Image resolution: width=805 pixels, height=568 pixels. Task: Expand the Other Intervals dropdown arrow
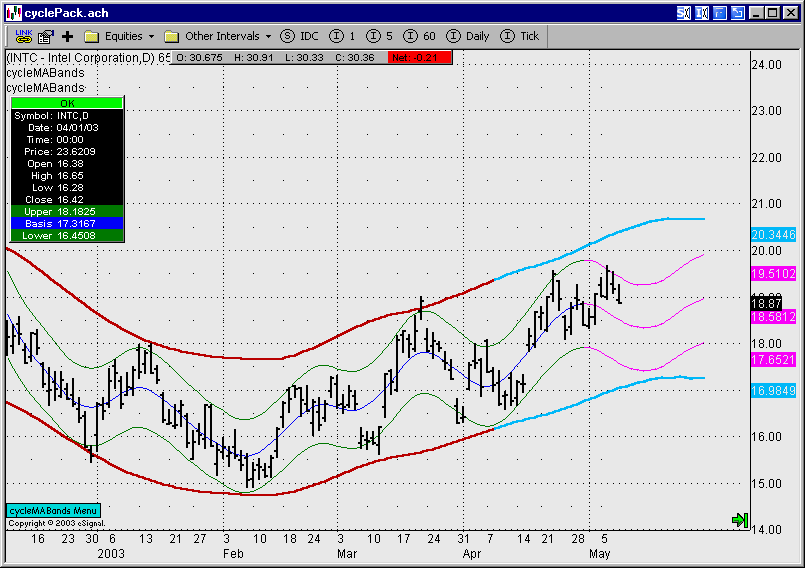(269, 36)
